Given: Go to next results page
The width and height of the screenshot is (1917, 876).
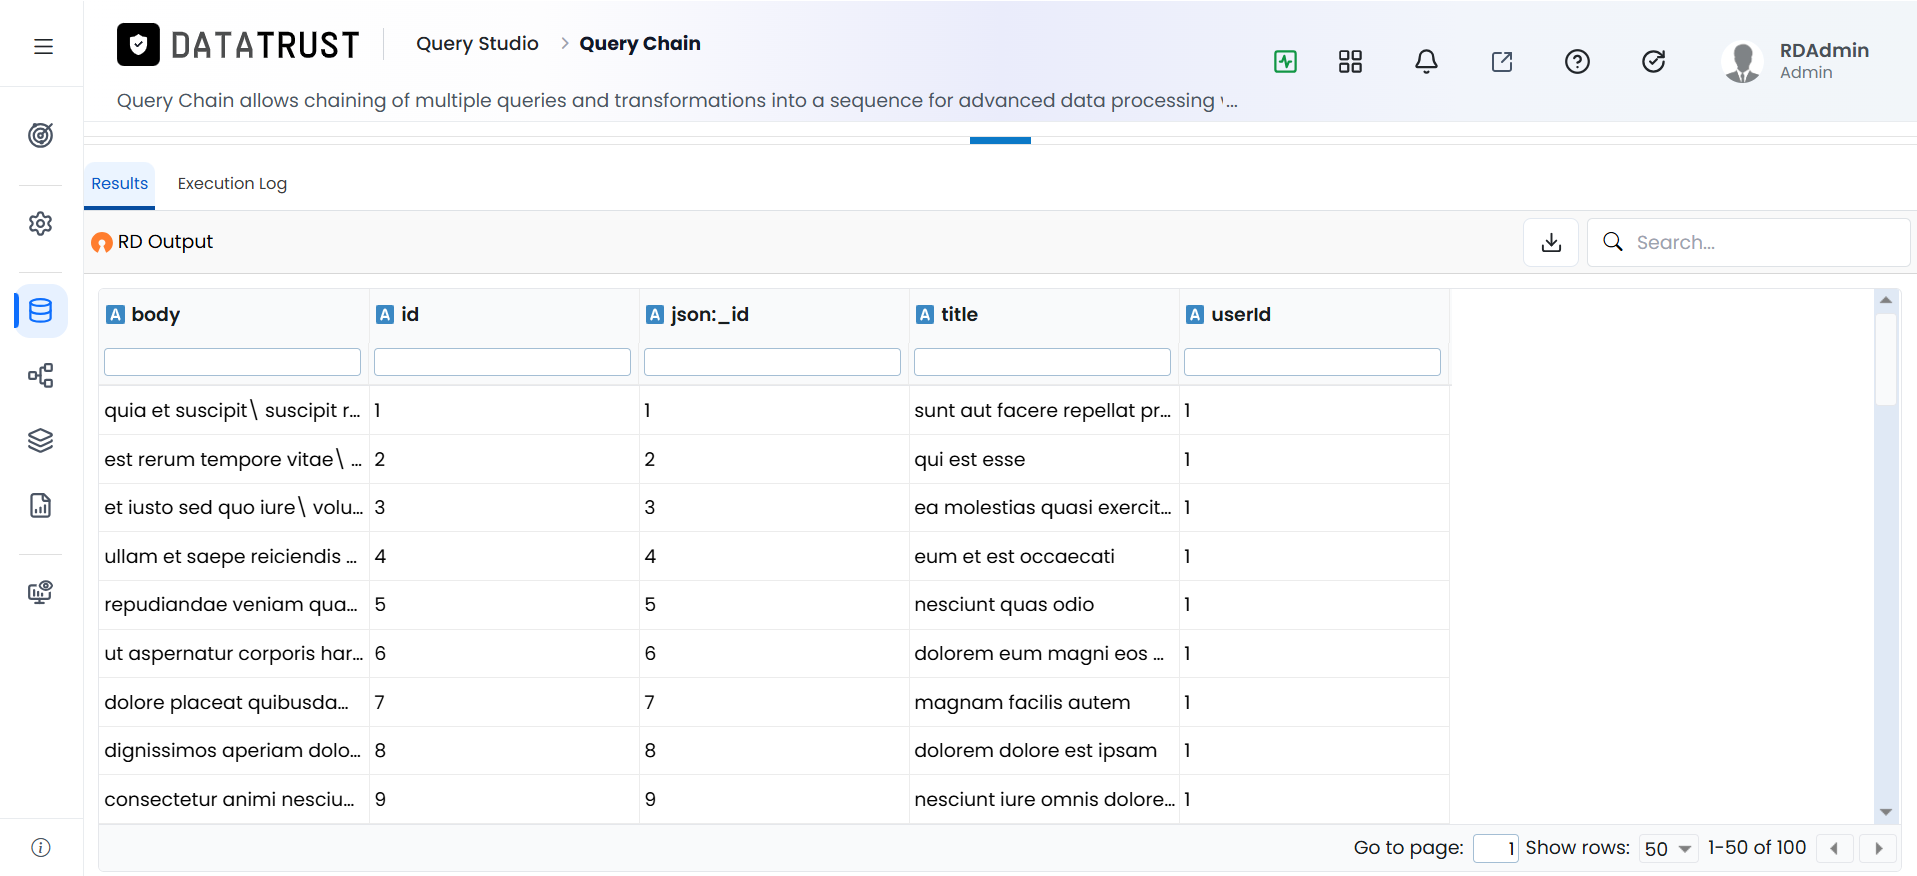Looking at the screenshot, I should pos(1878,848).
